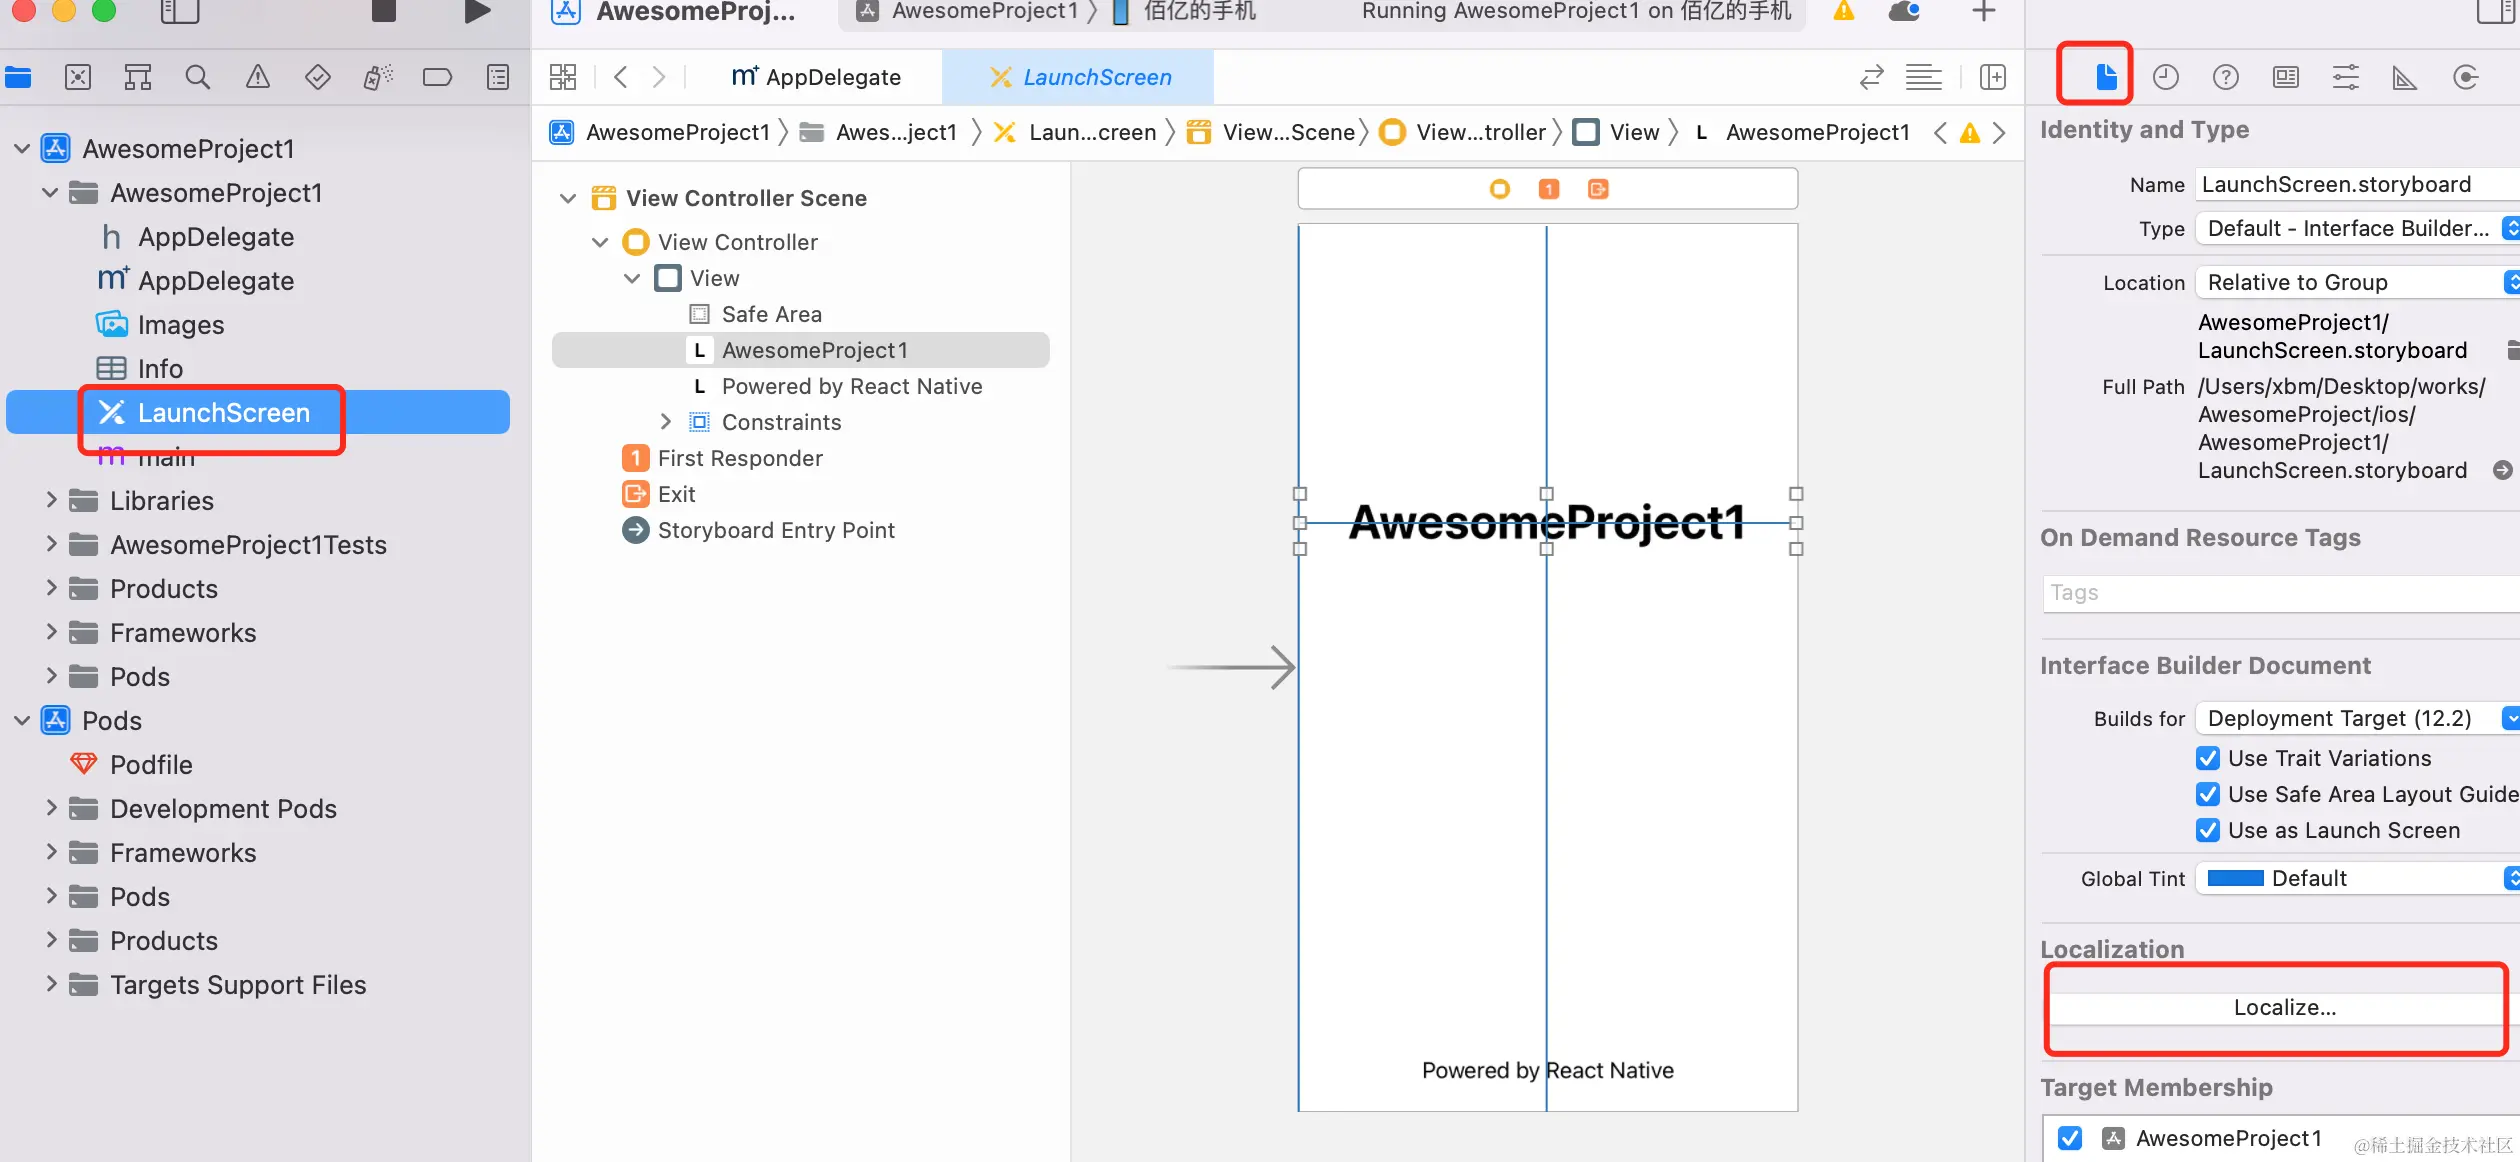Viewport: 2520px width, 1162px height.
Task: Uncheck Use Trait Variations
Action: pyautogui.click(x=2208, y=758)
